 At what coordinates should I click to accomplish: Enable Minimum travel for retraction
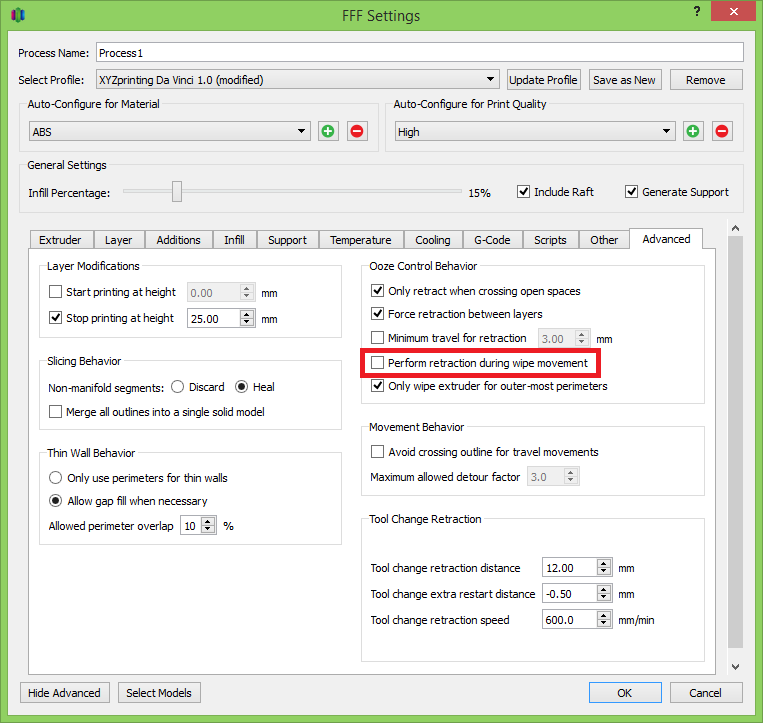[x=377, y=338]
